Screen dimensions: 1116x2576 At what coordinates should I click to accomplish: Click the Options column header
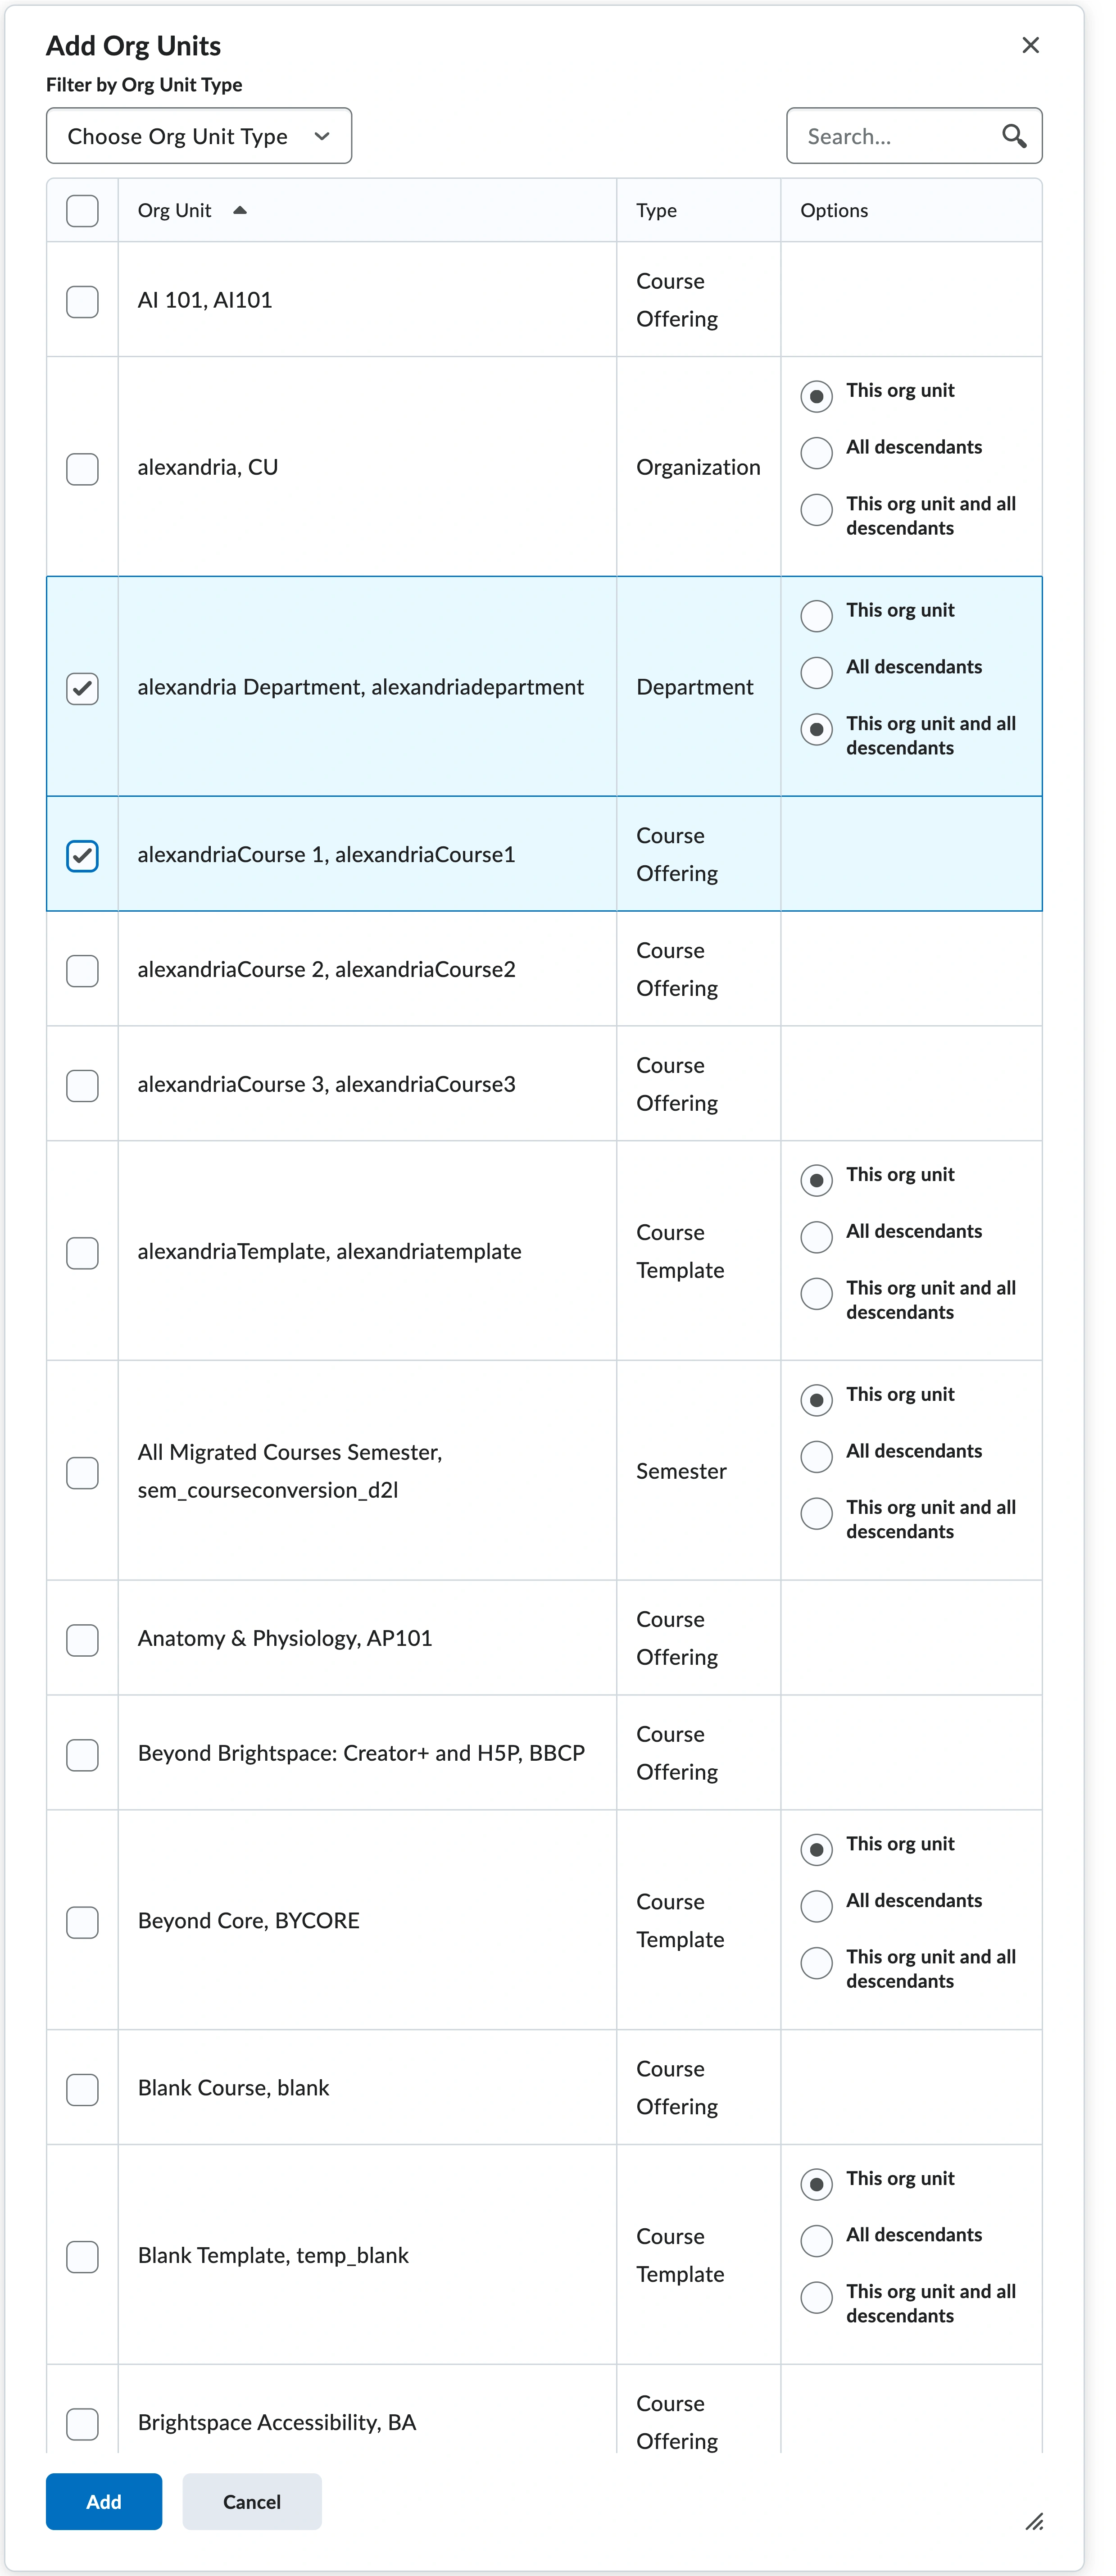(834, 210)
